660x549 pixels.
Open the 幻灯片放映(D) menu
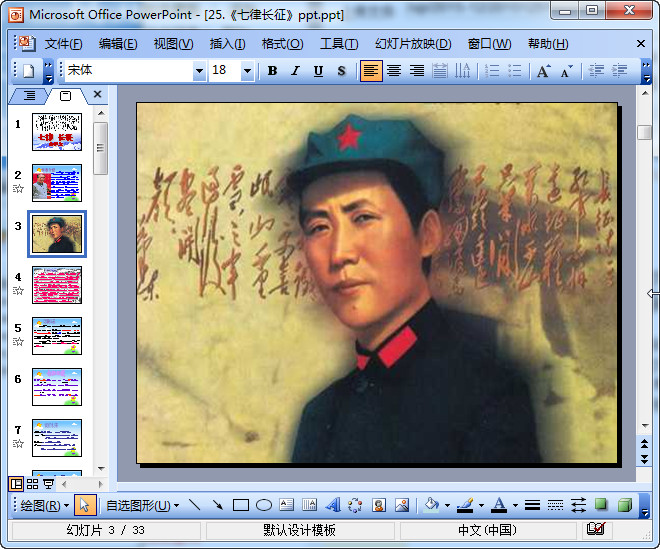point(413,44)
